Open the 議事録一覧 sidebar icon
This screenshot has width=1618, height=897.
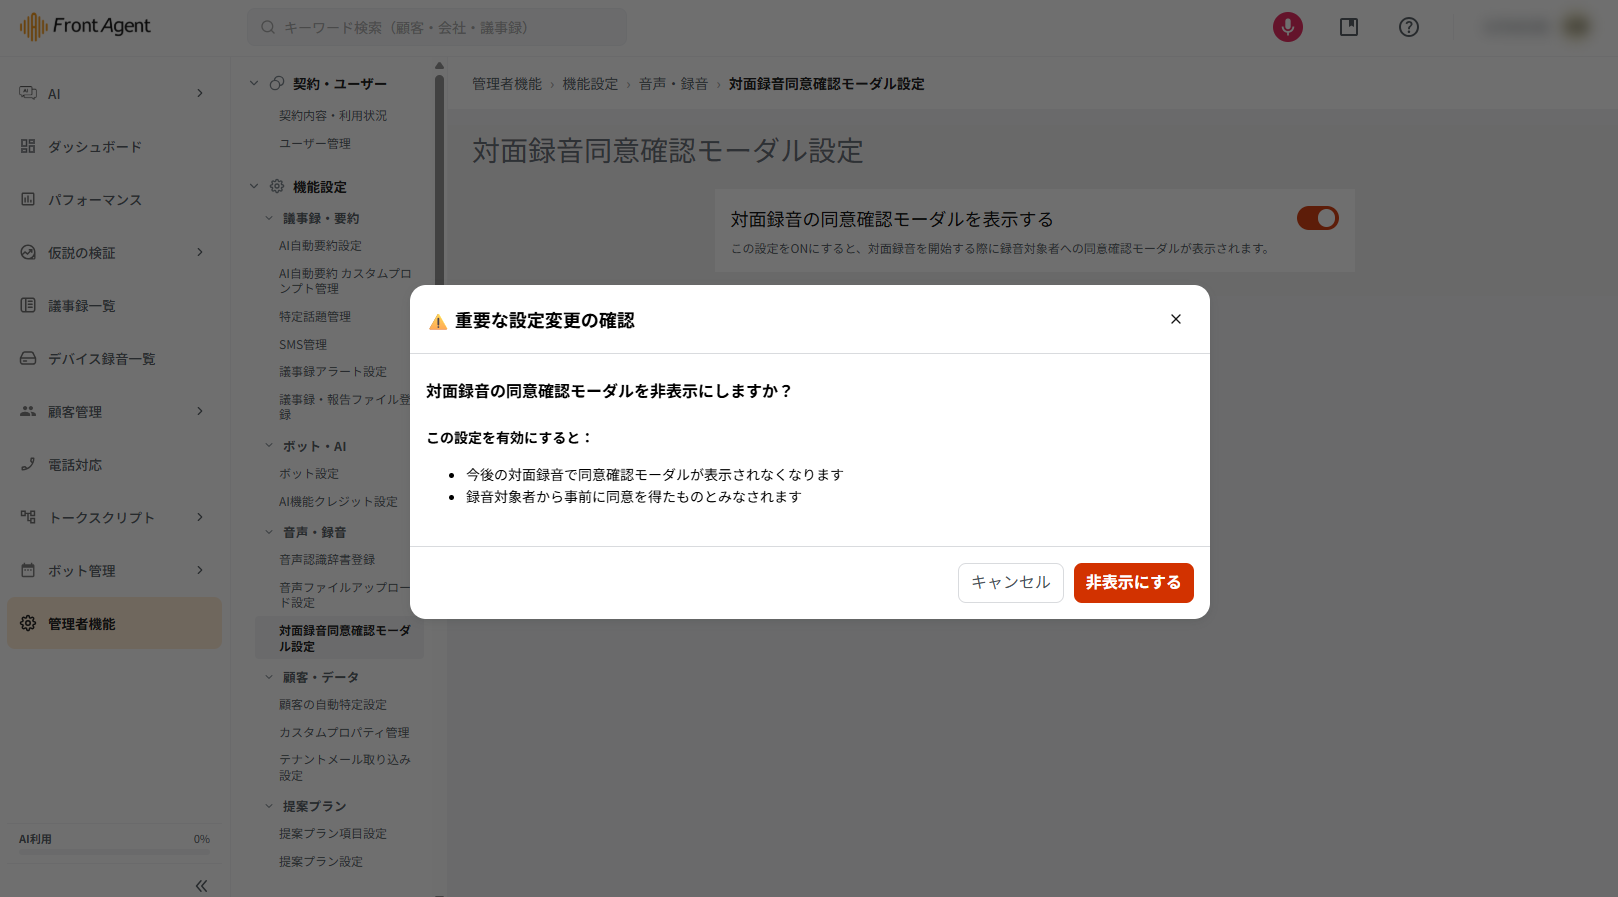click(x=28, y=305)
